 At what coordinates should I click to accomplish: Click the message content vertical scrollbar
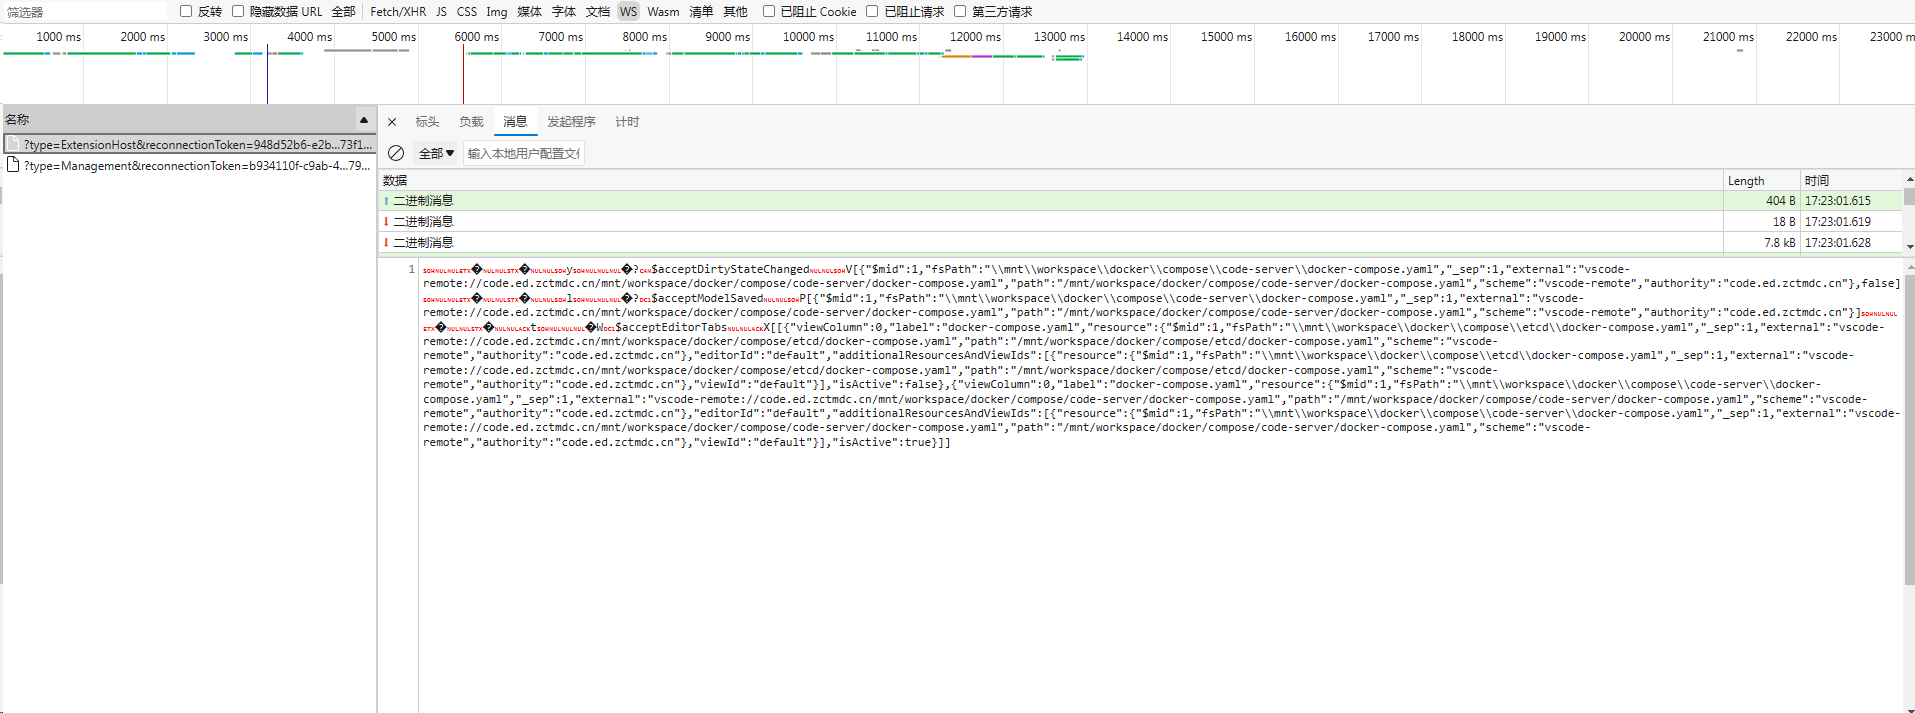click(1909, 430)
